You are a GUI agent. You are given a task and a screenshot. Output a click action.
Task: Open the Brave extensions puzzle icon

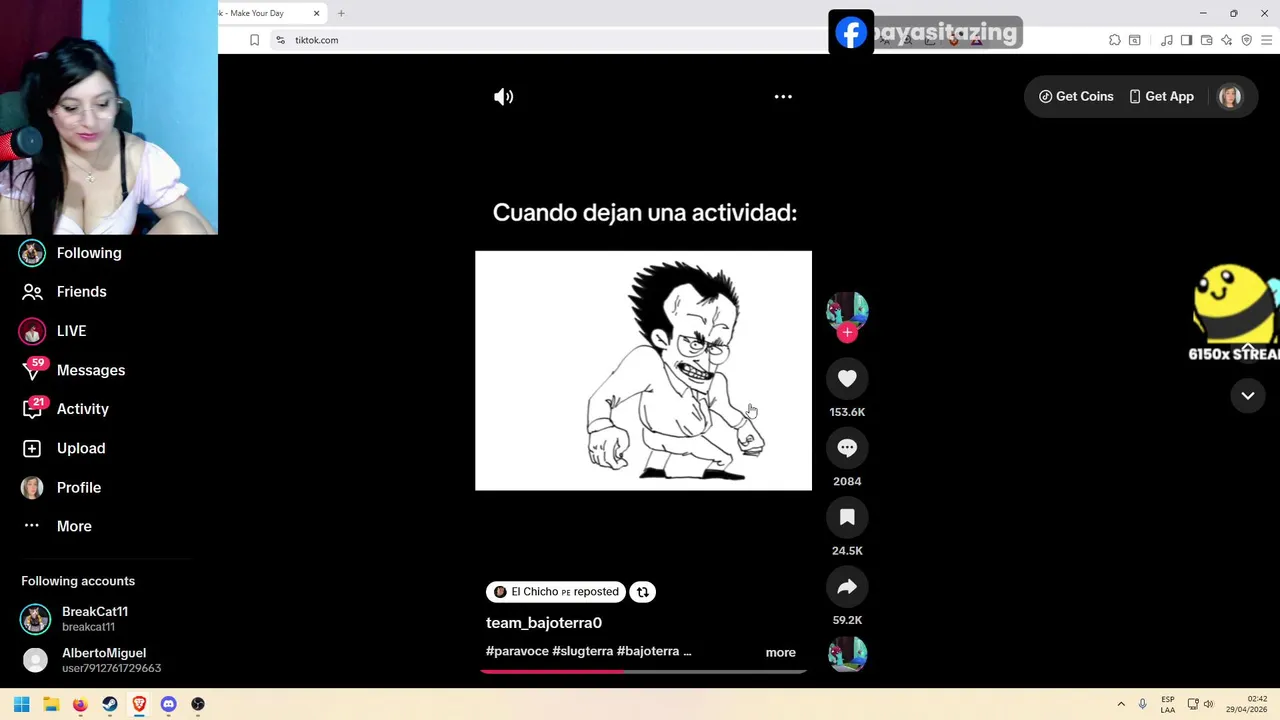[x=1115, y=40]
